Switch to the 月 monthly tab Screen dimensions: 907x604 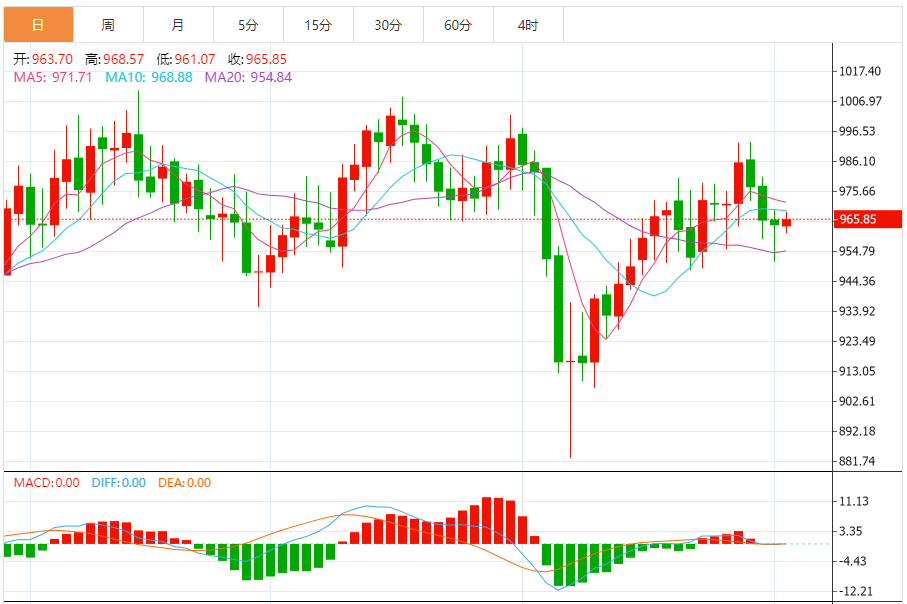tap(178, 25)
